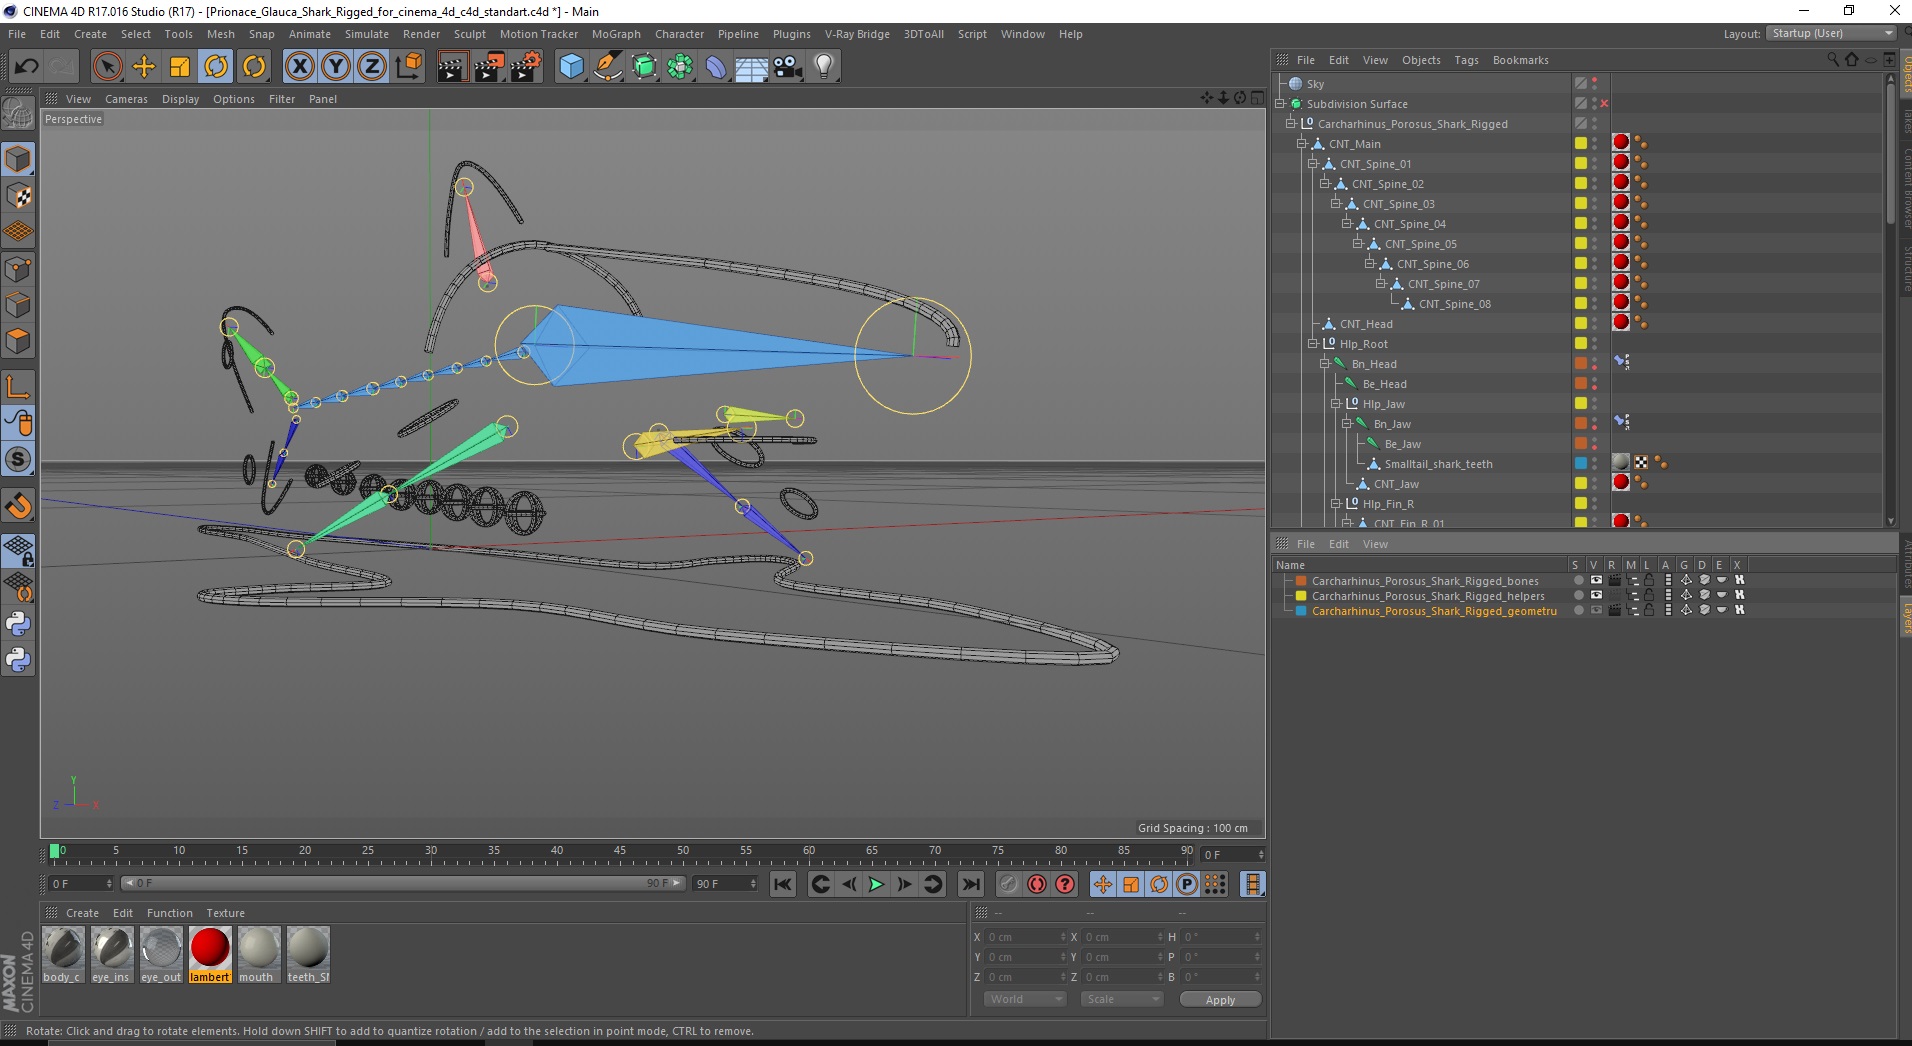Click the Undo arrow icon
The width and height of the screenshot is (1912, 1046).
click(x=26, y=67)
